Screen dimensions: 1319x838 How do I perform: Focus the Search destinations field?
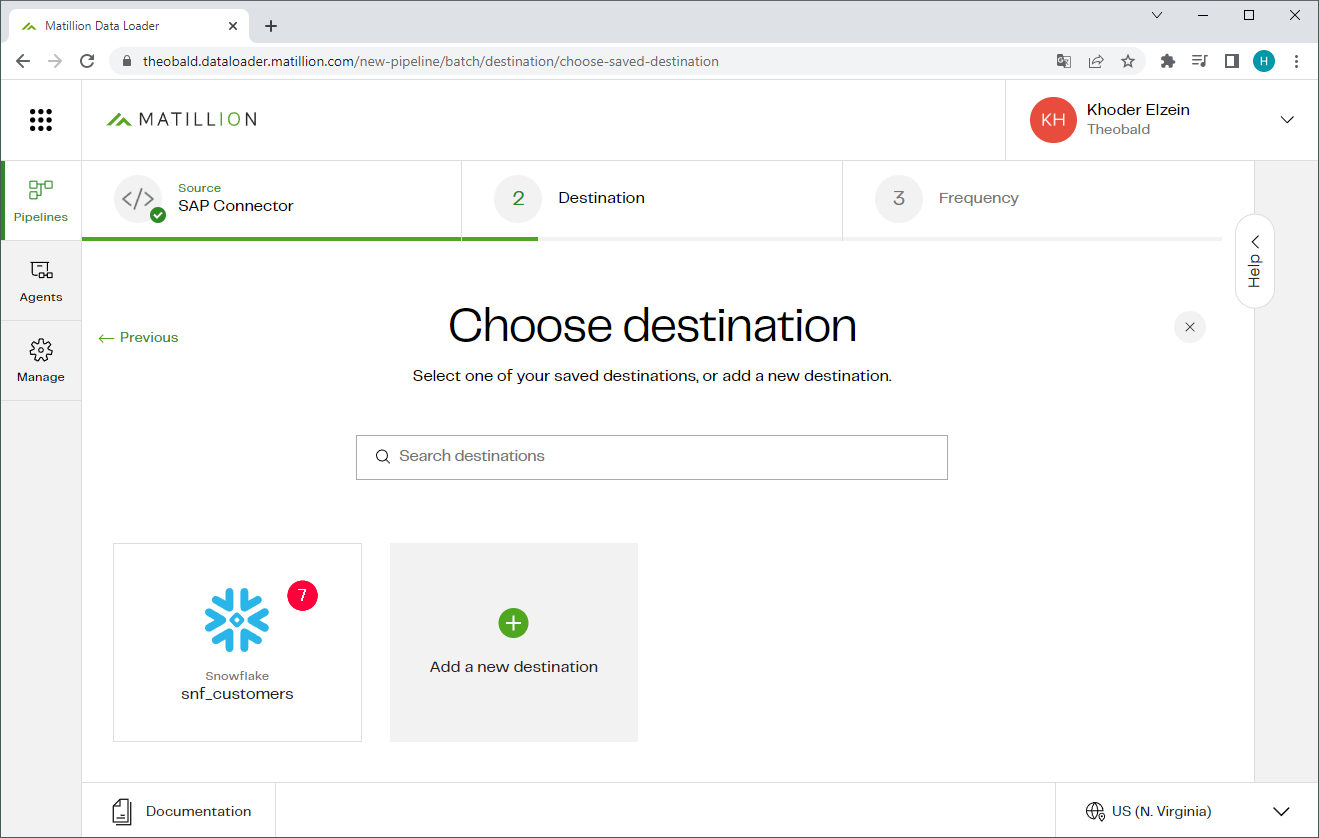pyautogui.click(x=652, y=457)
